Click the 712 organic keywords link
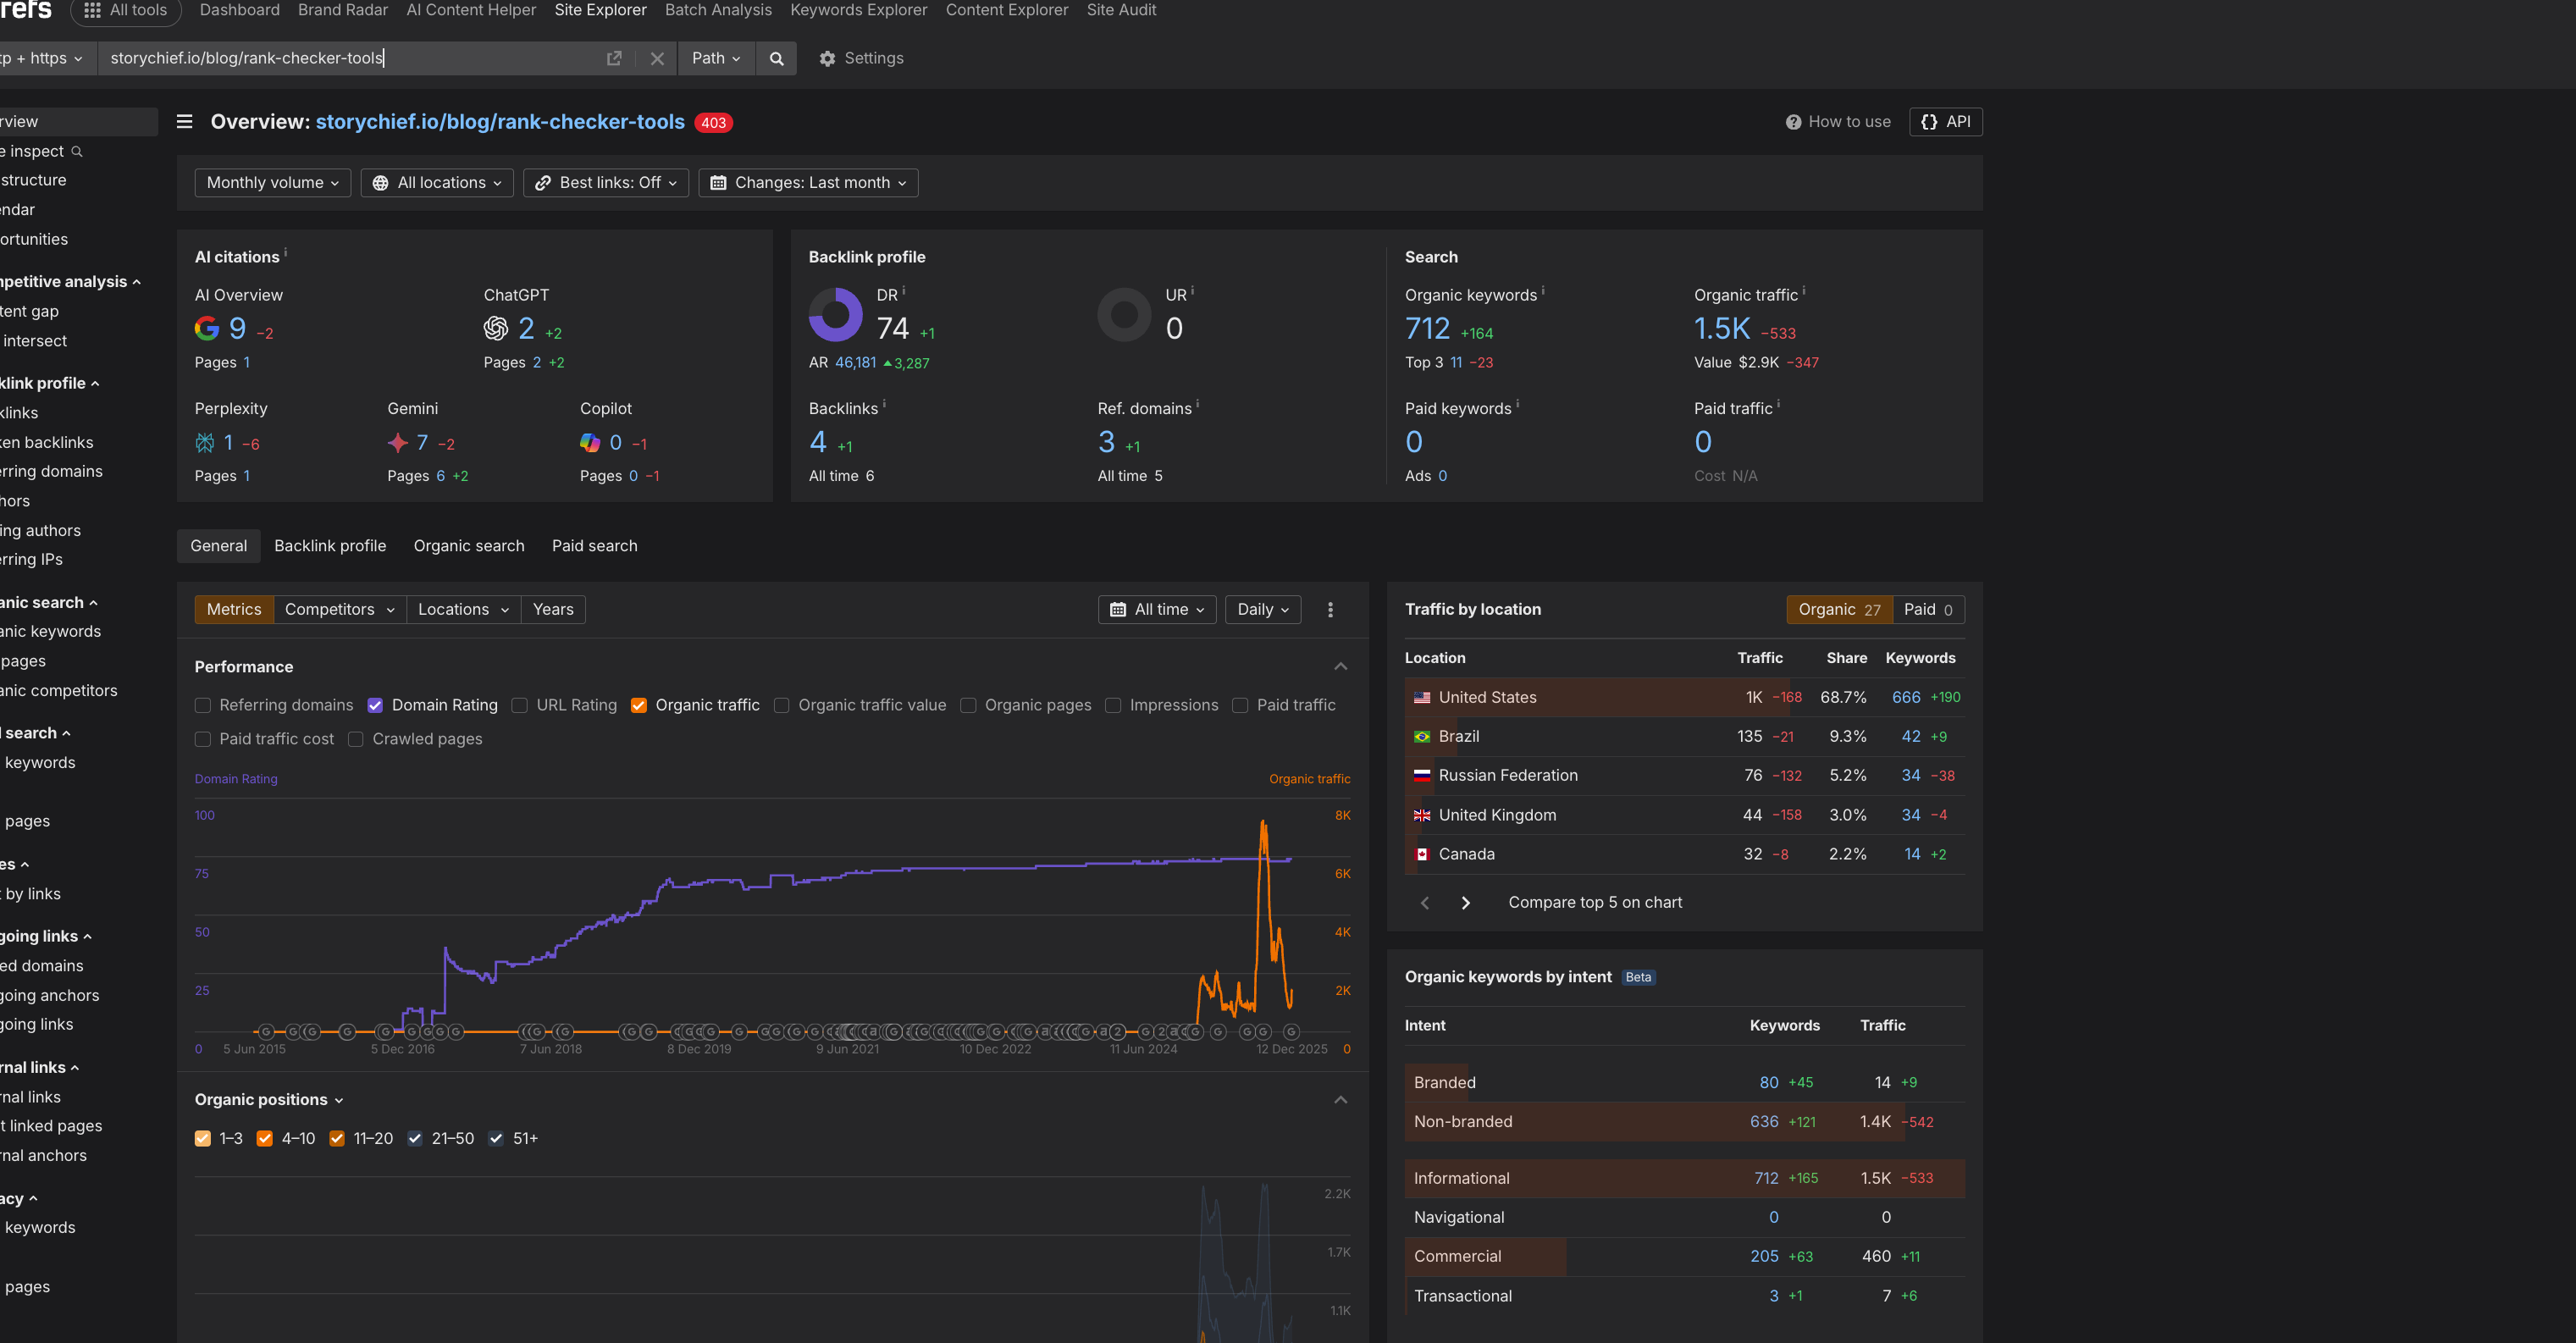 (1426, 328)
